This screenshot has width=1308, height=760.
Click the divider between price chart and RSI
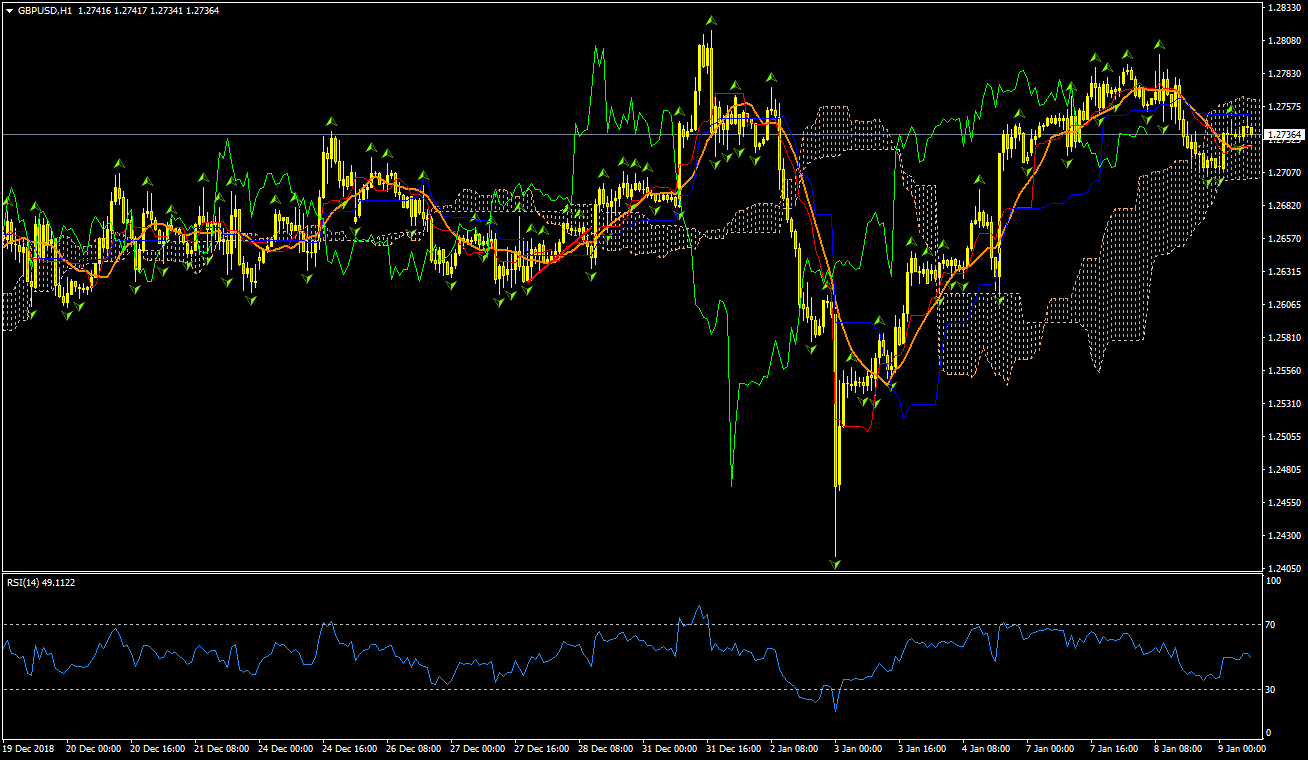tap(630, 573)
